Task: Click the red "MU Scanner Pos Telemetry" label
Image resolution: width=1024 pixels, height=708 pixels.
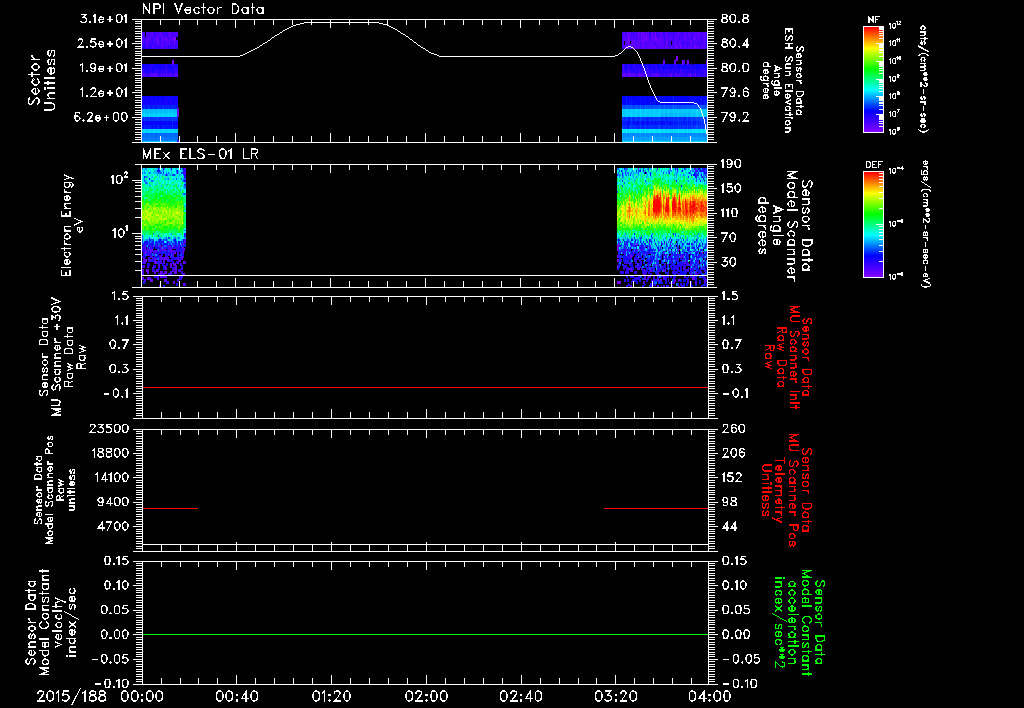Action: point(787,490)
